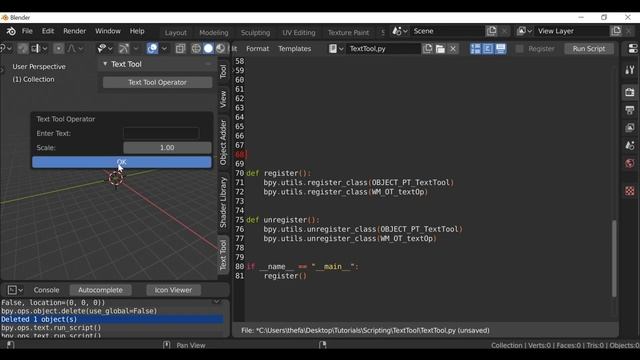Click the Tool properties tab icon

pyautogui.click(x=630, y=70)
